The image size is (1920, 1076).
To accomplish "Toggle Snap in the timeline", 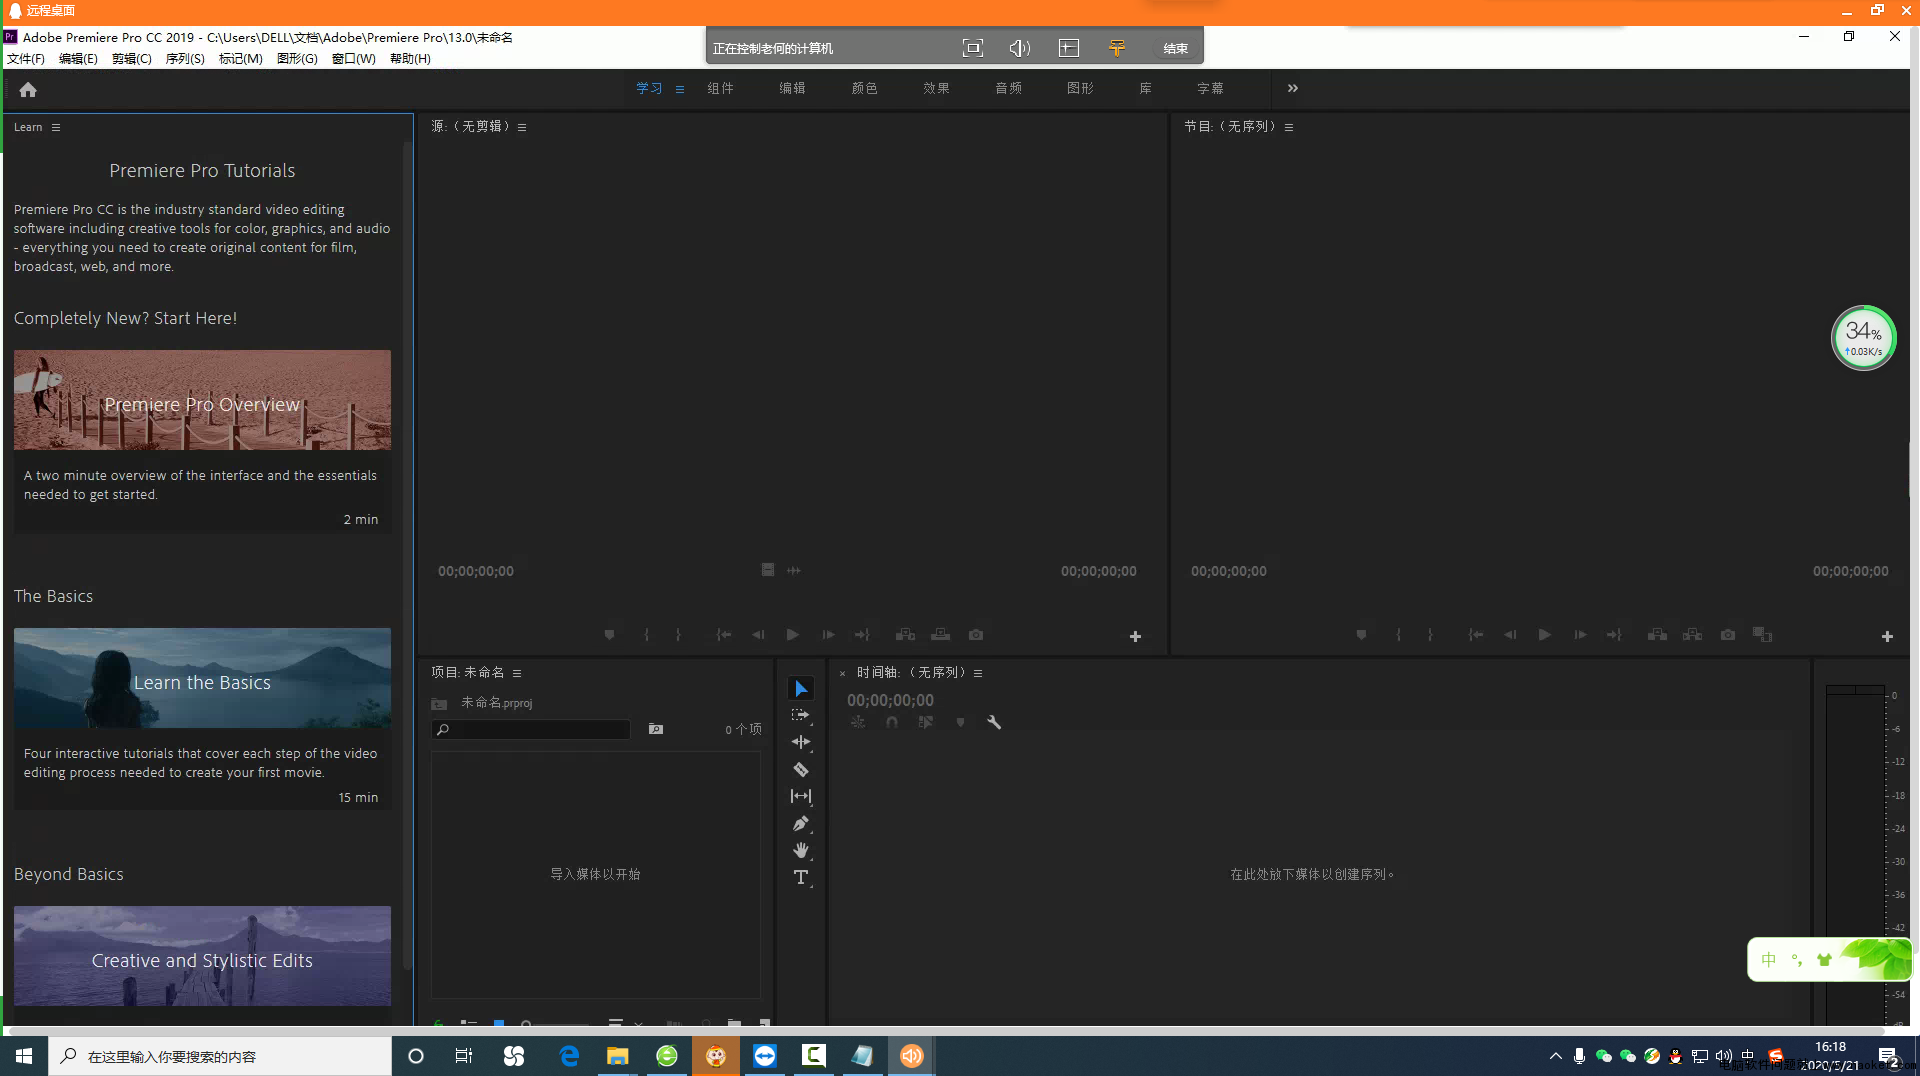I will [891, 722].
